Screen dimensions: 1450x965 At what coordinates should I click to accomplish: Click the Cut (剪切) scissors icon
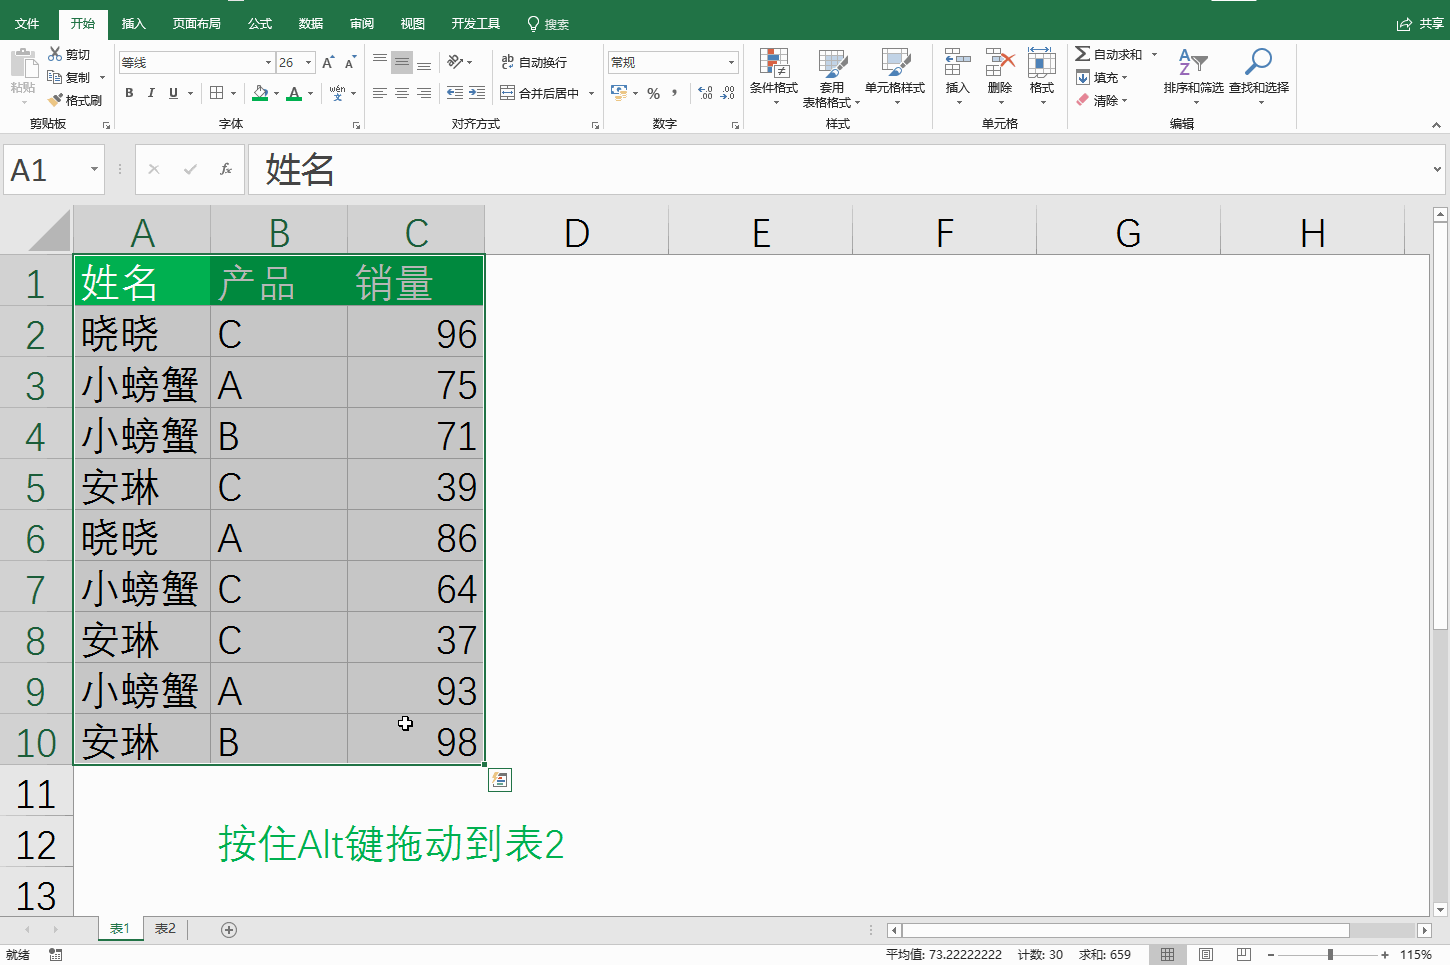coord(55,54)
